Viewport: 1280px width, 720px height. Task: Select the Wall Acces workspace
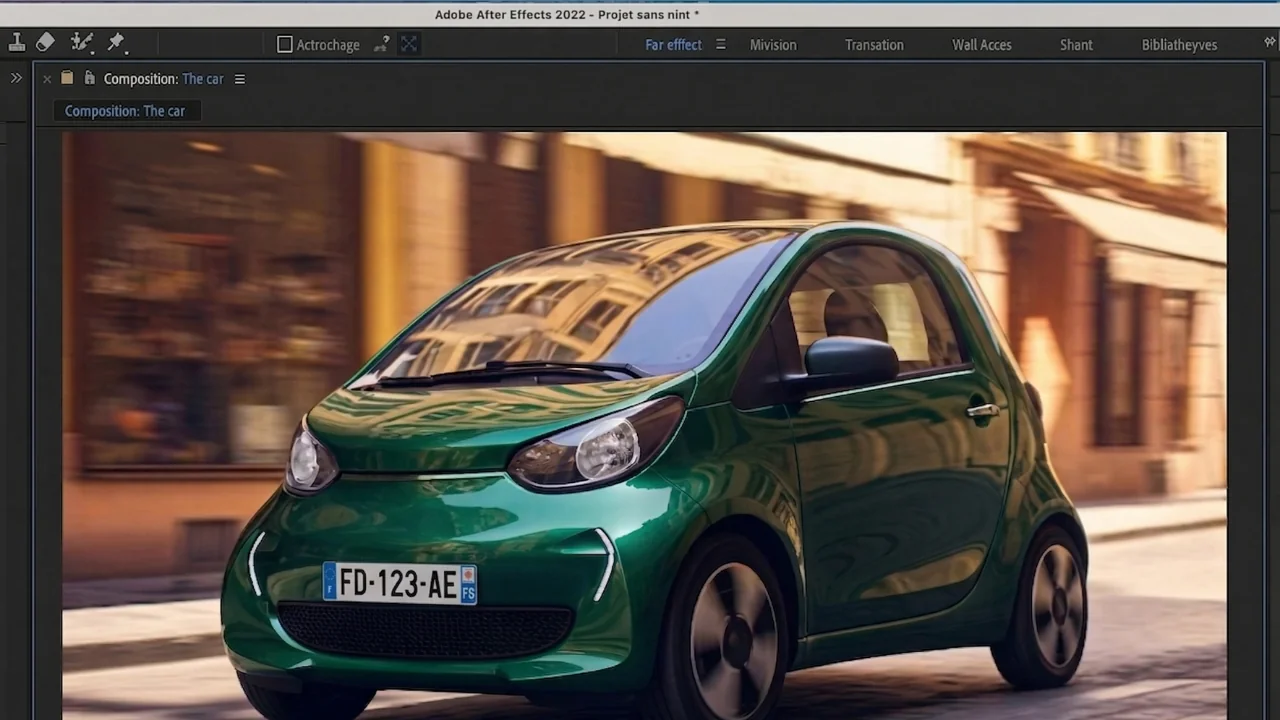[x=981, y=45]
